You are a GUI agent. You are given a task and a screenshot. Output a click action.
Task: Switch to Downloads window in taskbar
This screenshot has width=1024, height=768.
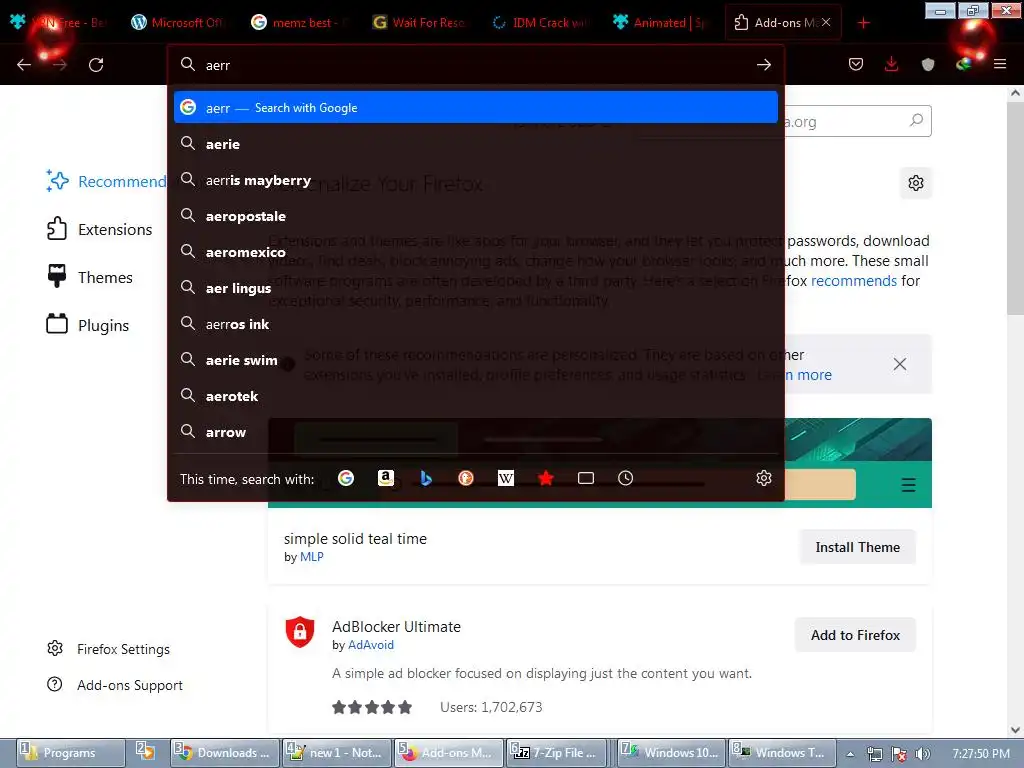click(x=225, y=752)
